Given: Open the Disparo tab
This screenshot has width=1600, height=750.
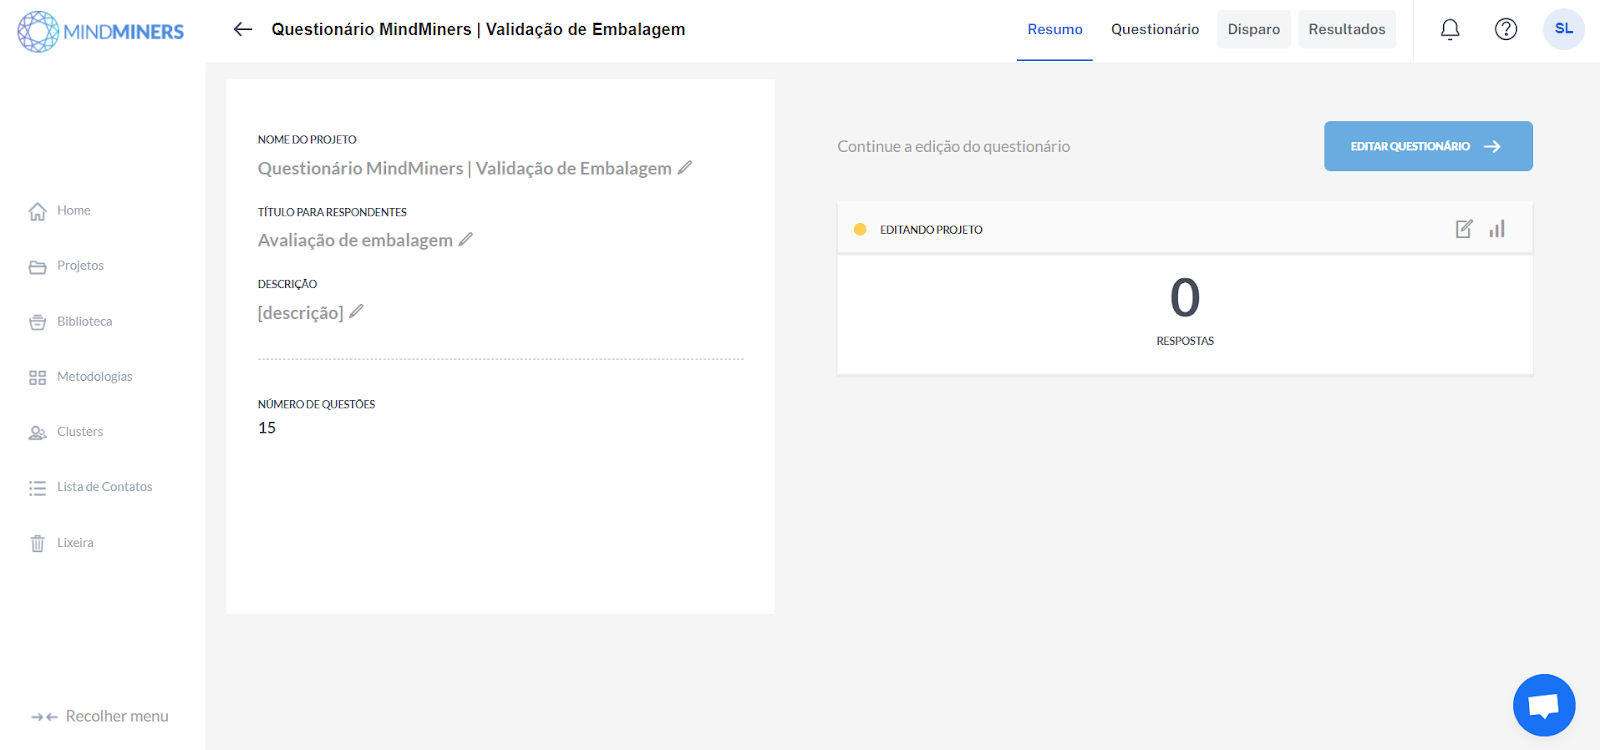Looking at the screenshot, I should coord(1254,30).
